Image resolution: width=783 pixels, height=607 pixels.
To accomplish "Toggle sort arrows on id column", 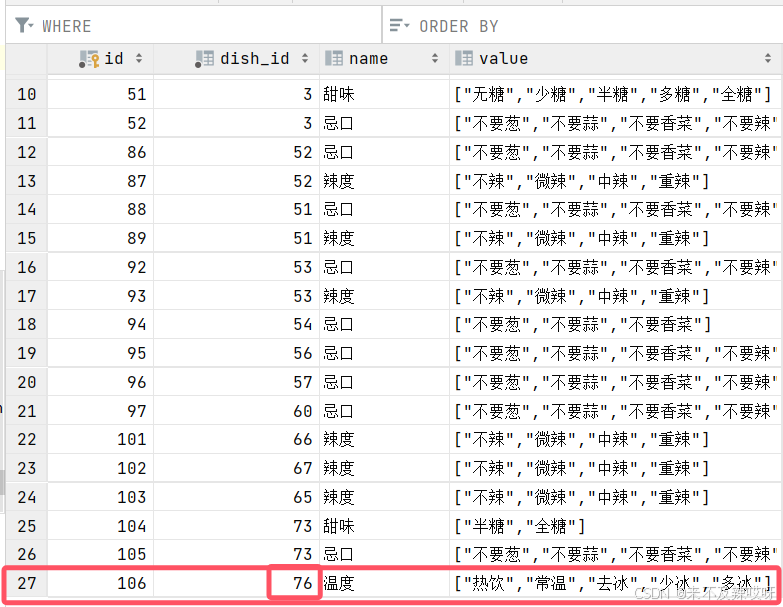I will click(139, 58).
